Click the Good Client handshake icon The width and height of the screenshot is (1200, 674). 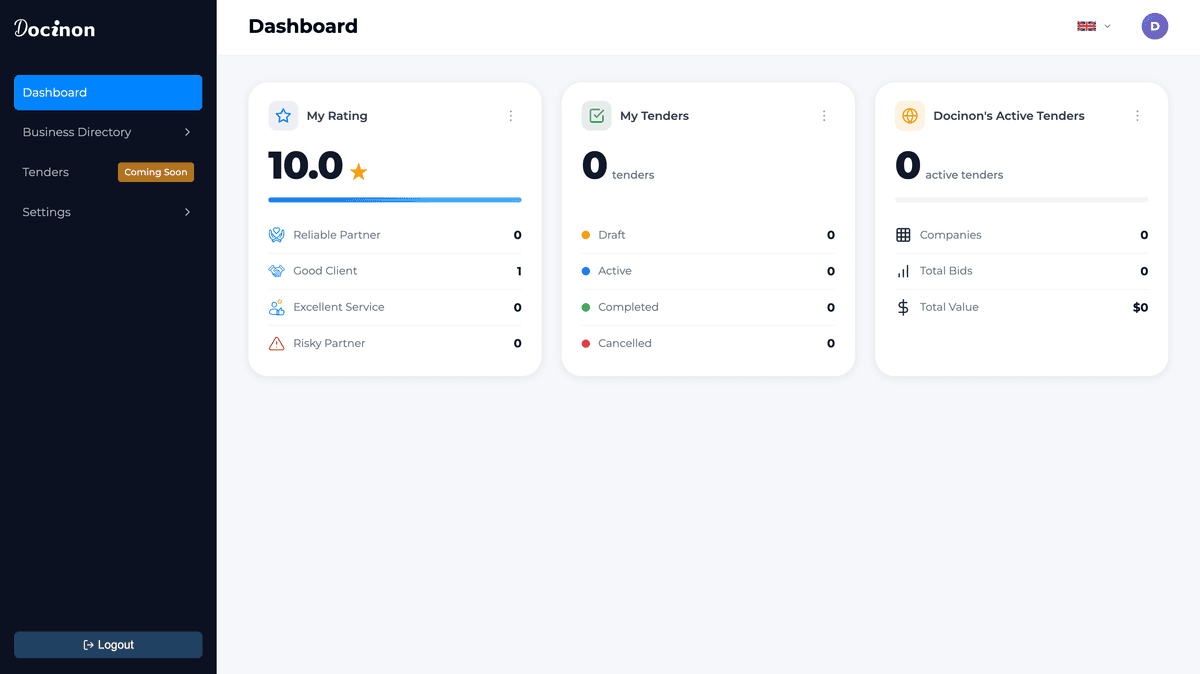click(x=277, y=271)
